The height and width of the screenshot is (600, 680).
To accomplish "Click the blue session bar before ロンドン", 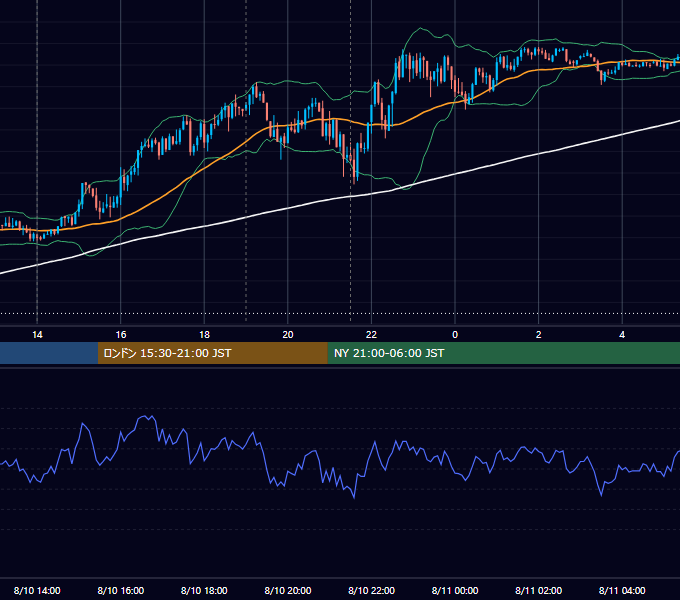I will pyautogui.click(x=49, y=353).
